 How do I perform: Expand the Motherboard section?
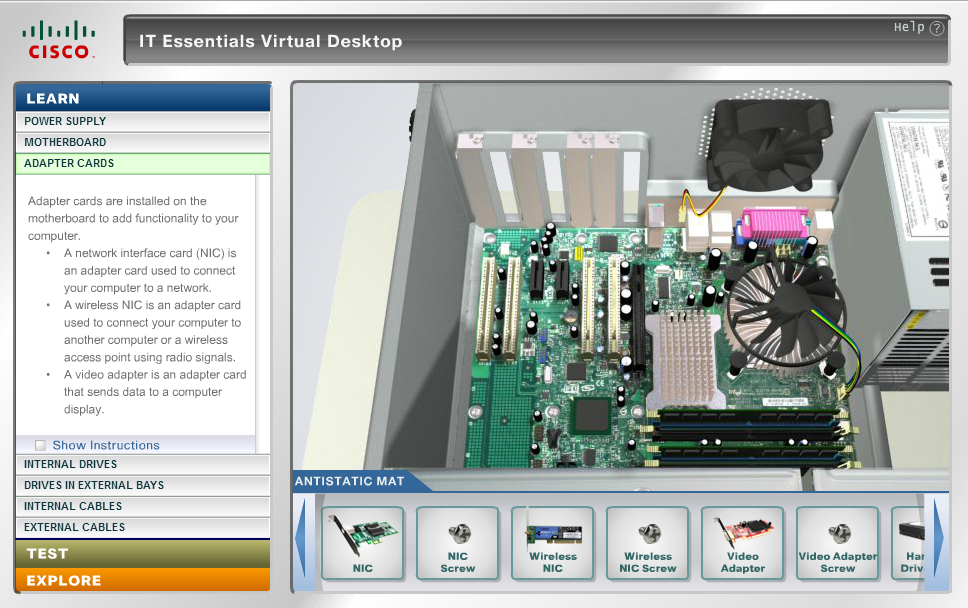(x=142, y=142)
